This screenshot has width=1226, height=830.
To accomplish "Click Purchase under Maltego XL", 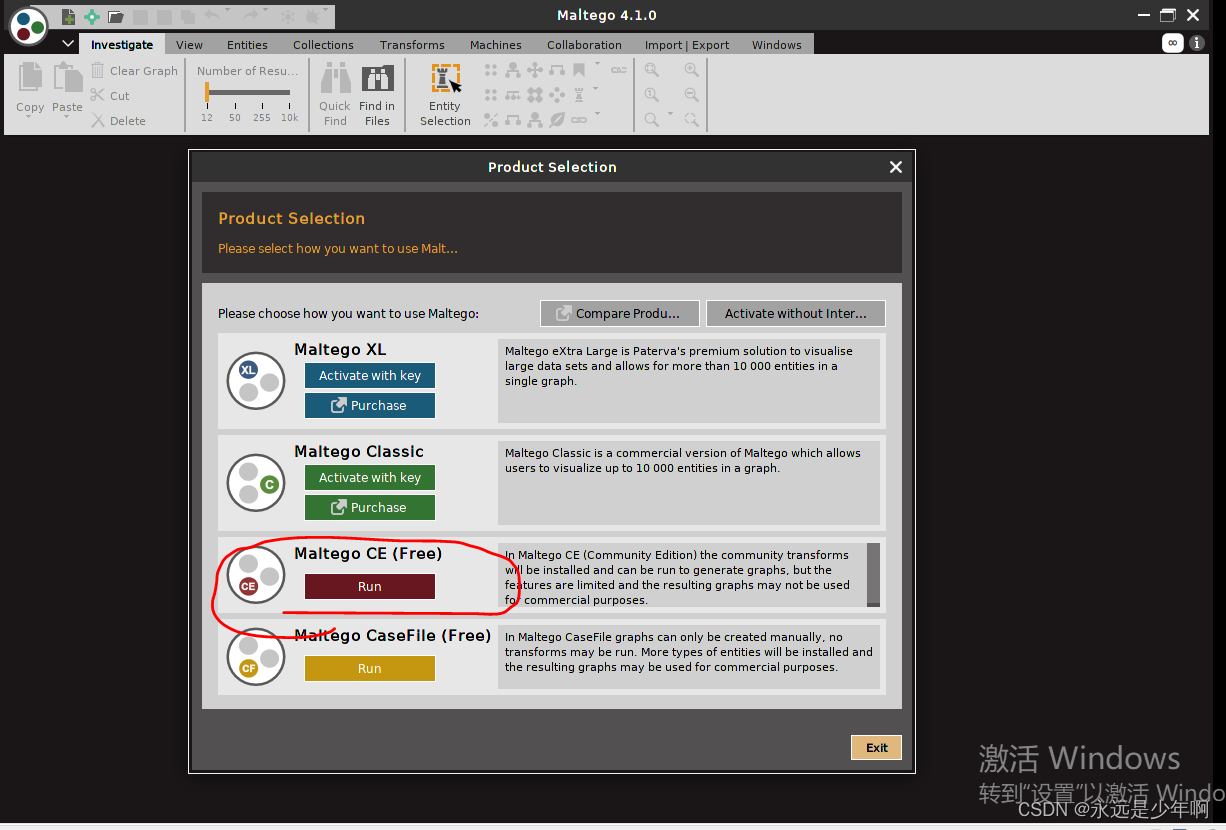I will click(x=370, y=406).
